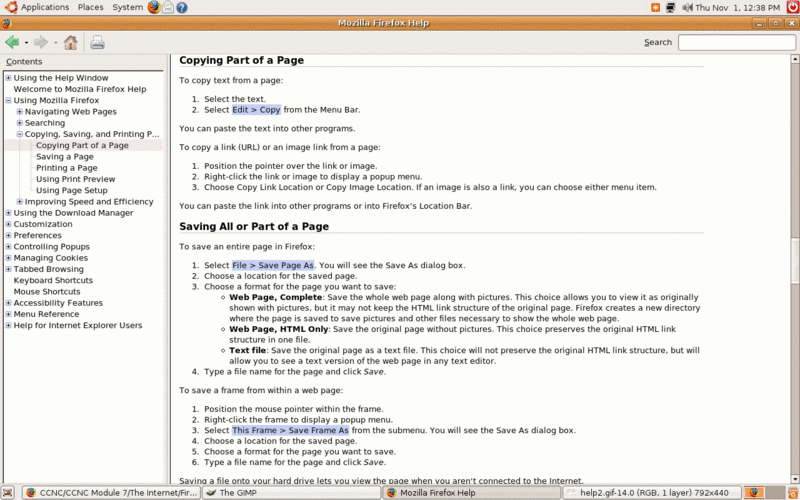
Task: Click the volume speaker tray icon
Action: (x=687, y=8)
